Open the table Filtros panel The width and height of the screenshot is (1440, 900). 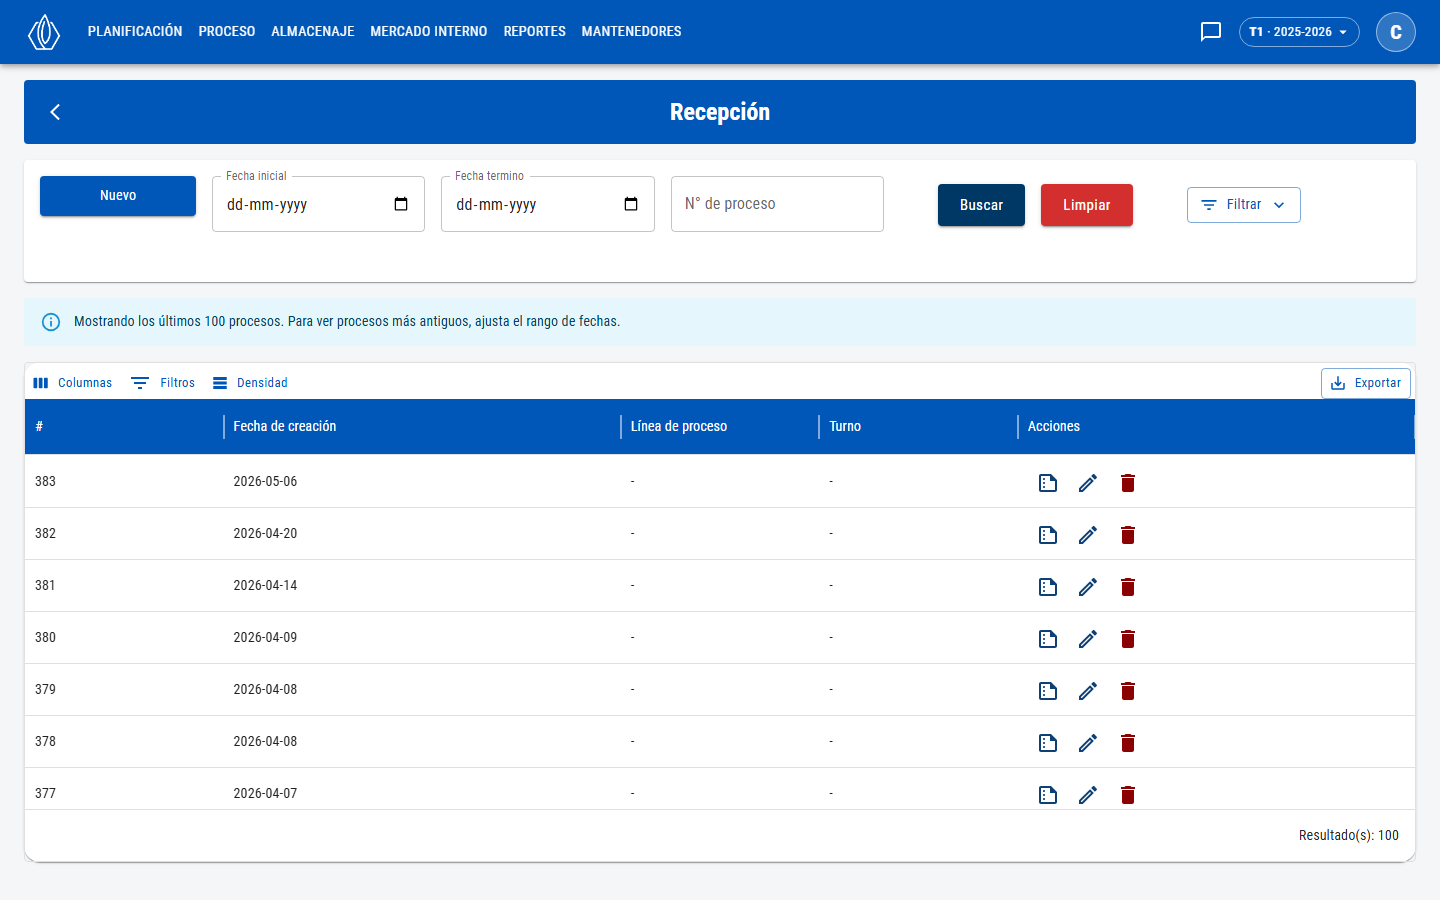coord(164,383)
